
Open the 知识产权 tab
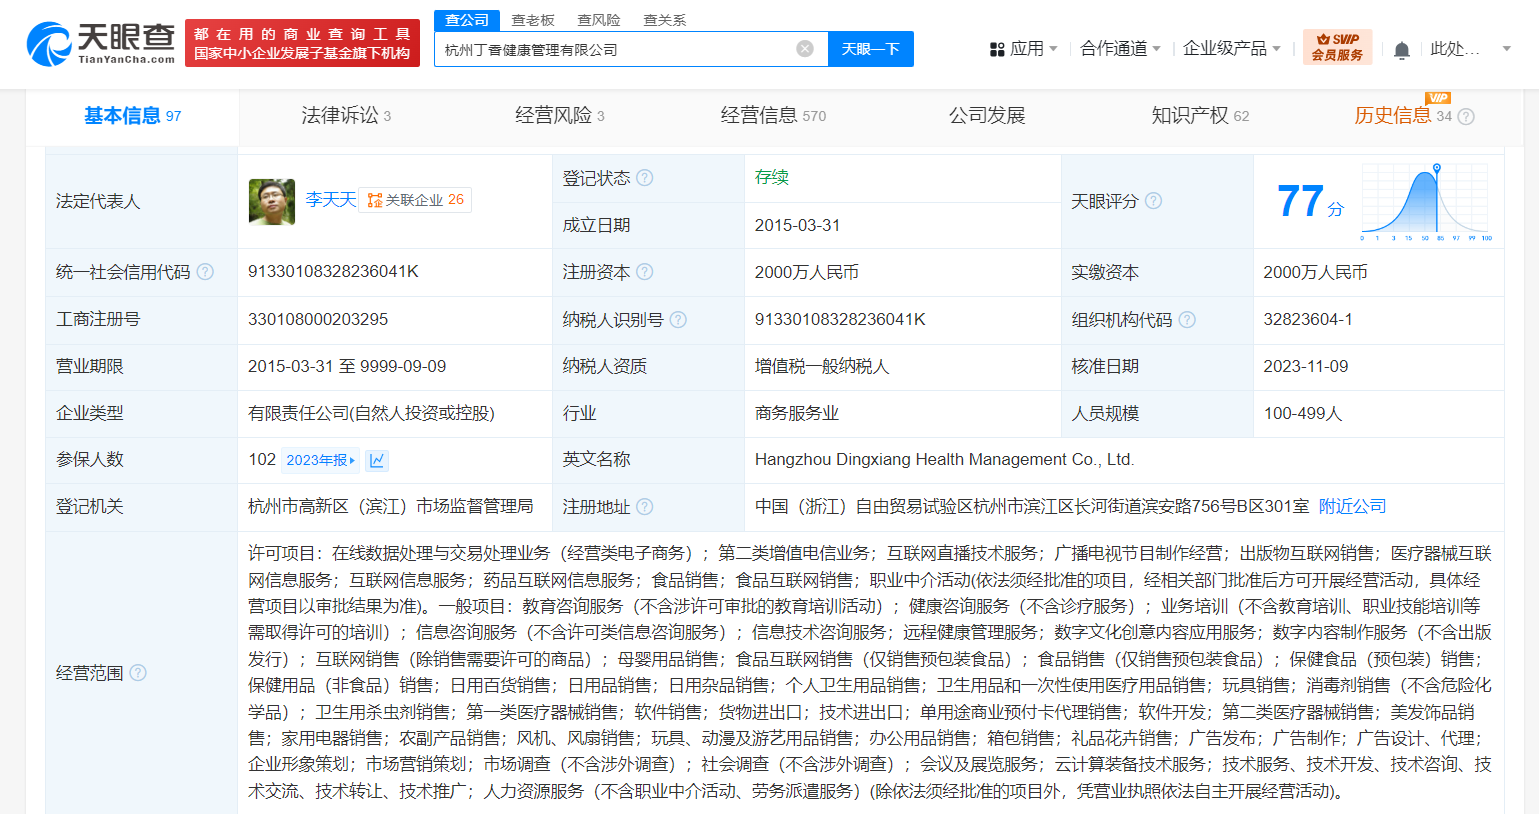pyautogui.click(x=1200, y=116)
